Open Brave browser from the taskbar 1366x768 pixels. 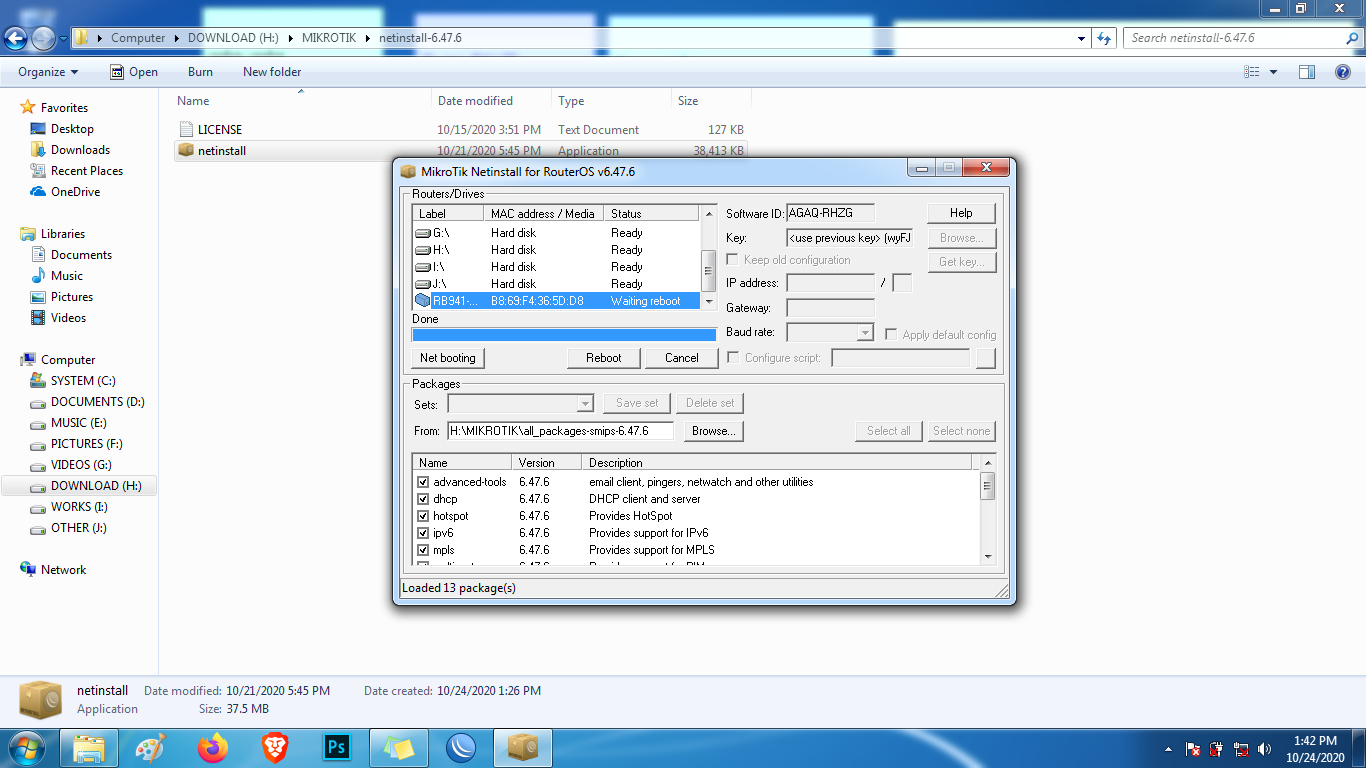(274, 748)
